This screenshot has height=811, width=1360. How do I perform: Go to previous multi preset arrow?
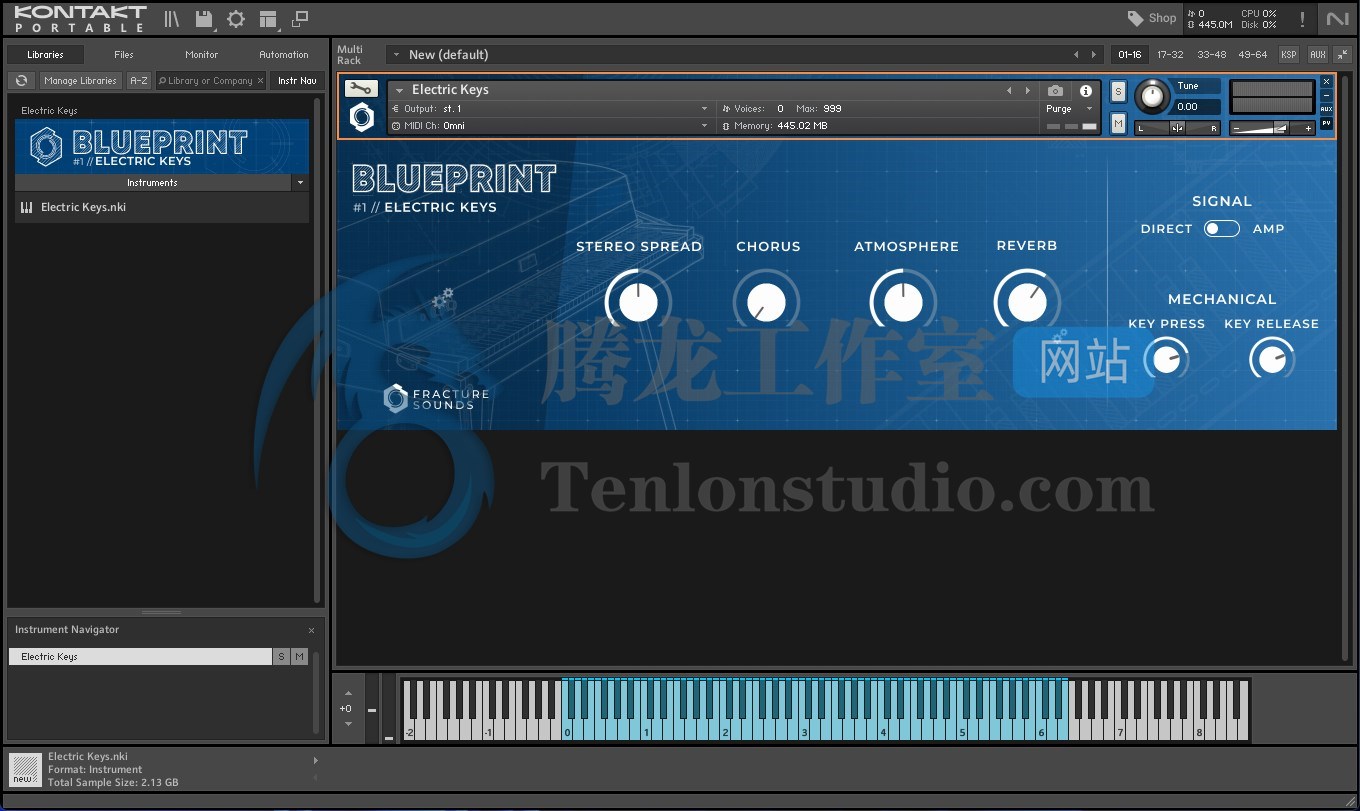coord(1076,55)
